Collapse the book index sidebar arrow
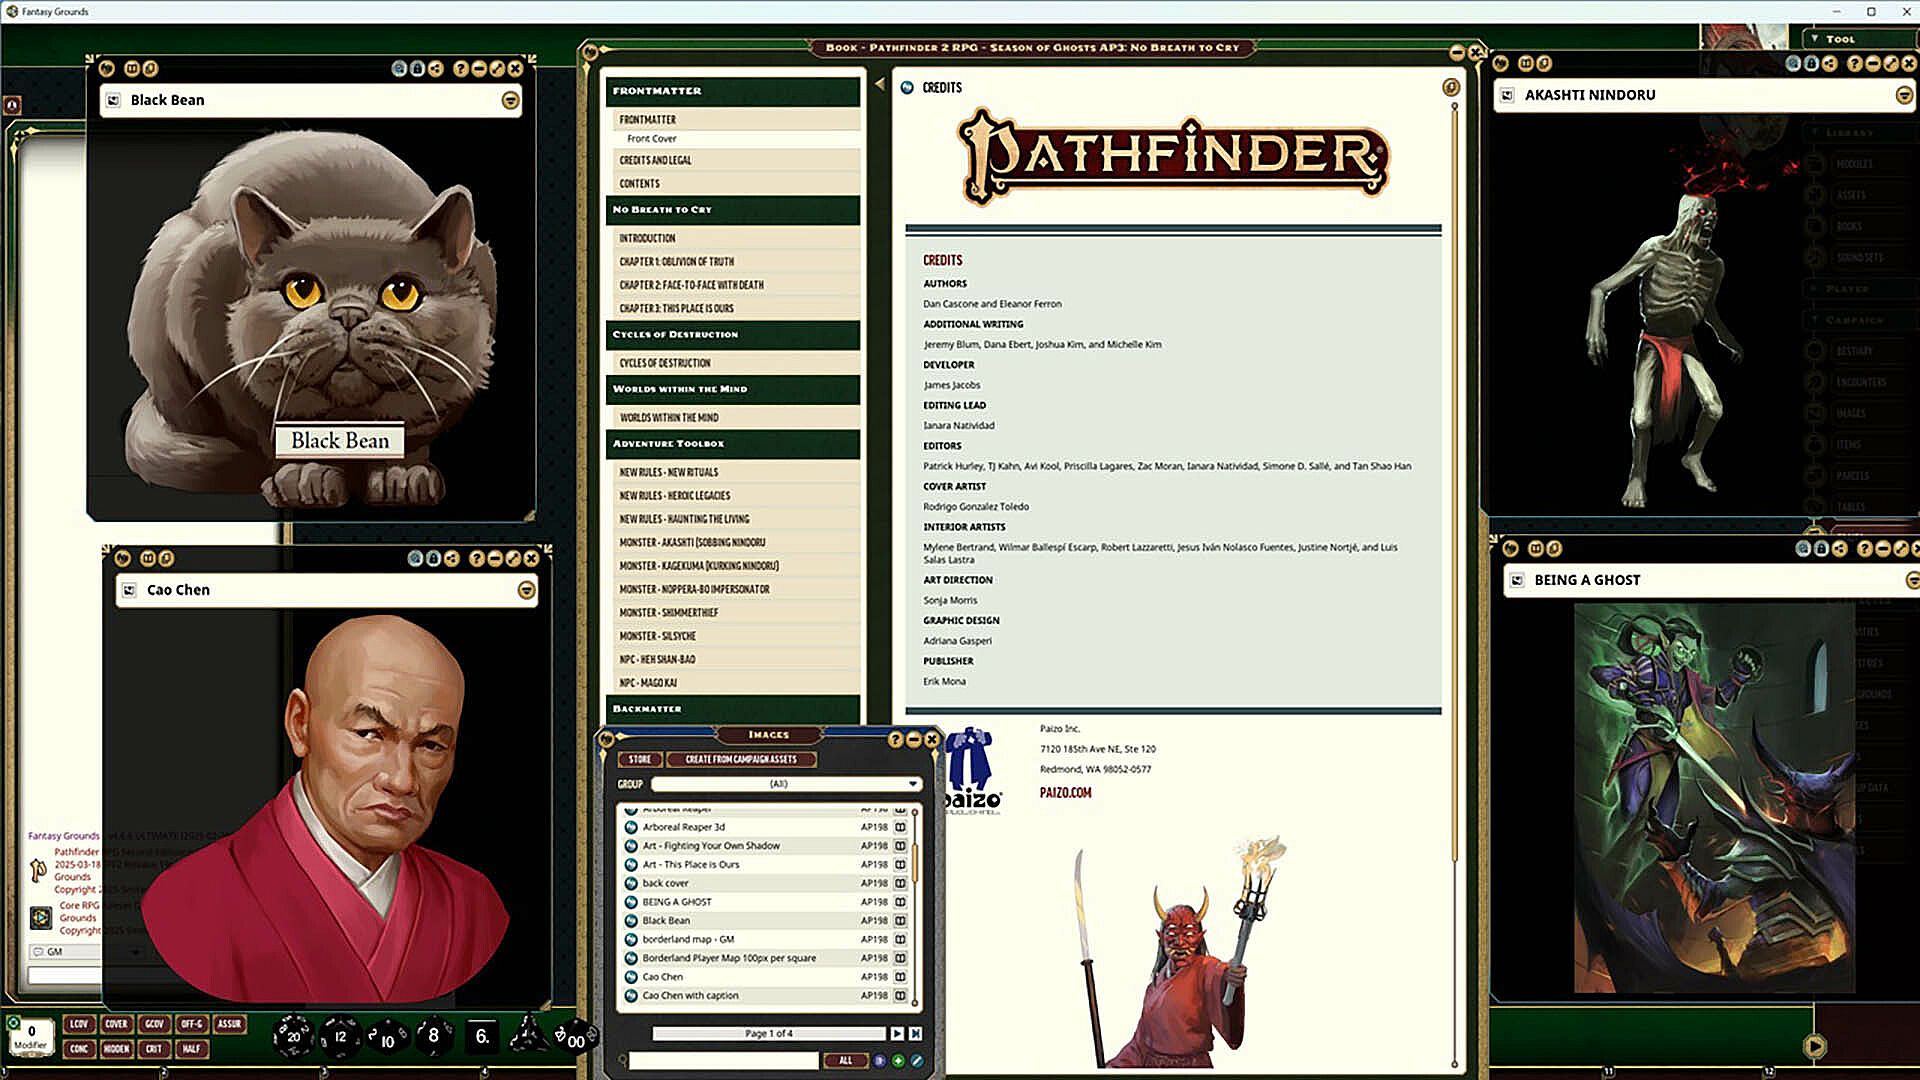 point(880,85)
